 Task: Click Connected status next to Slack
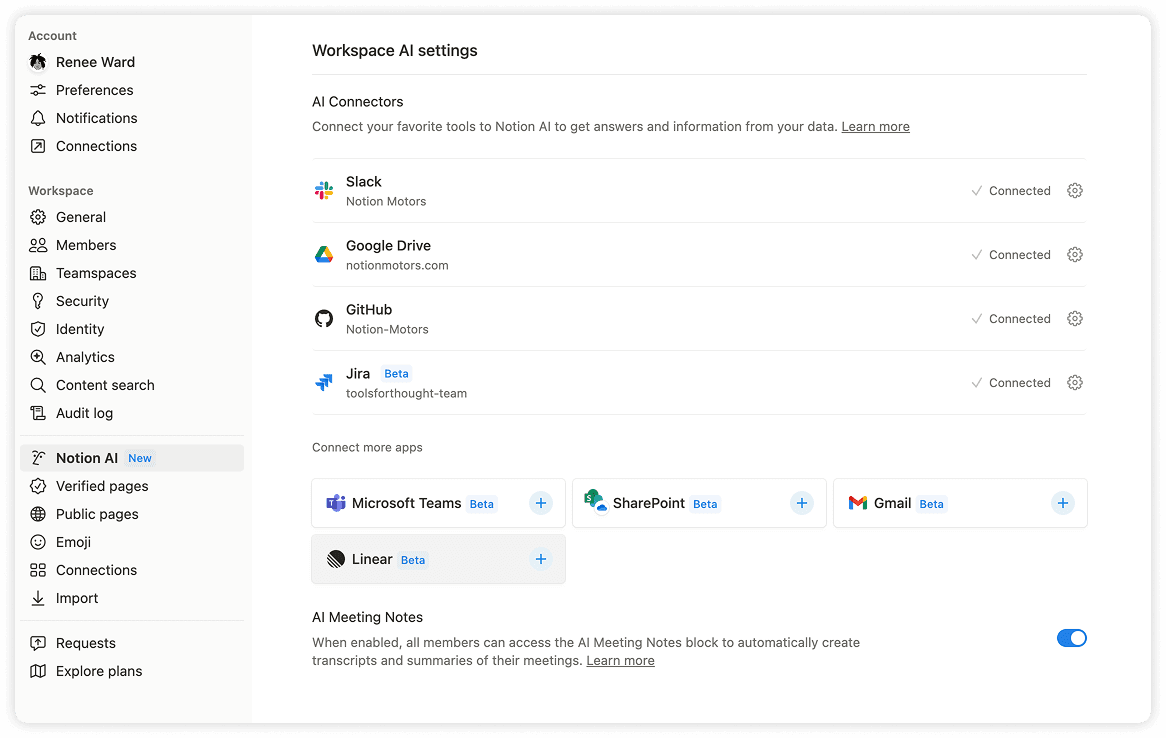coord(1019,190)
